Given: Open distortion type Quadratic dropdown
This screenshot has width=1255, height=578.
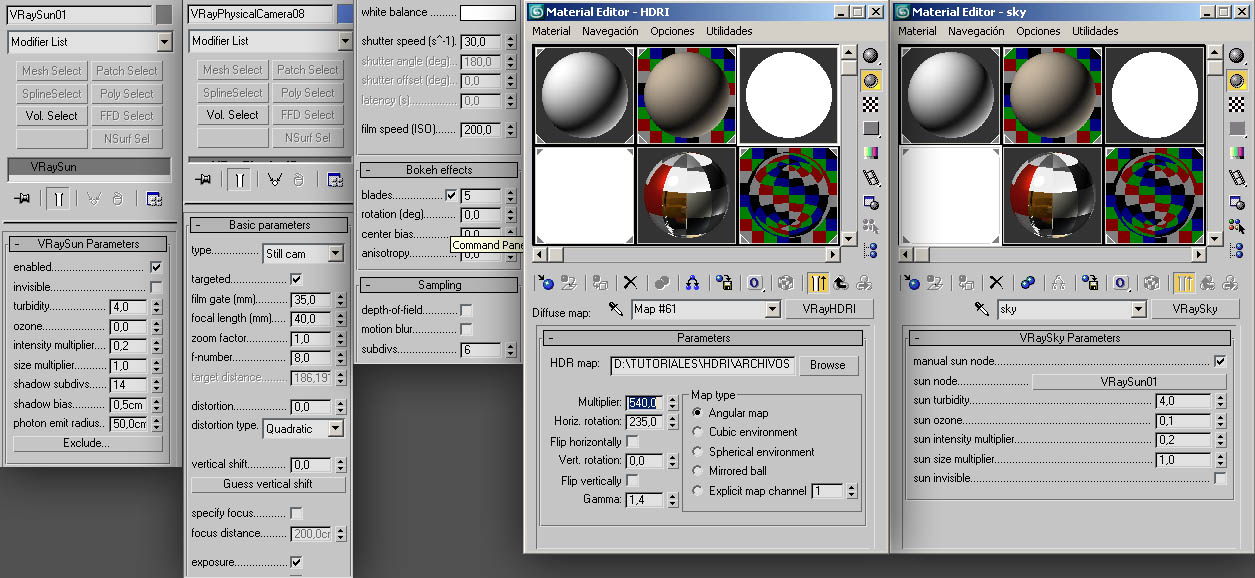Looking at the screenshot, I should click(x=335, y=428).
